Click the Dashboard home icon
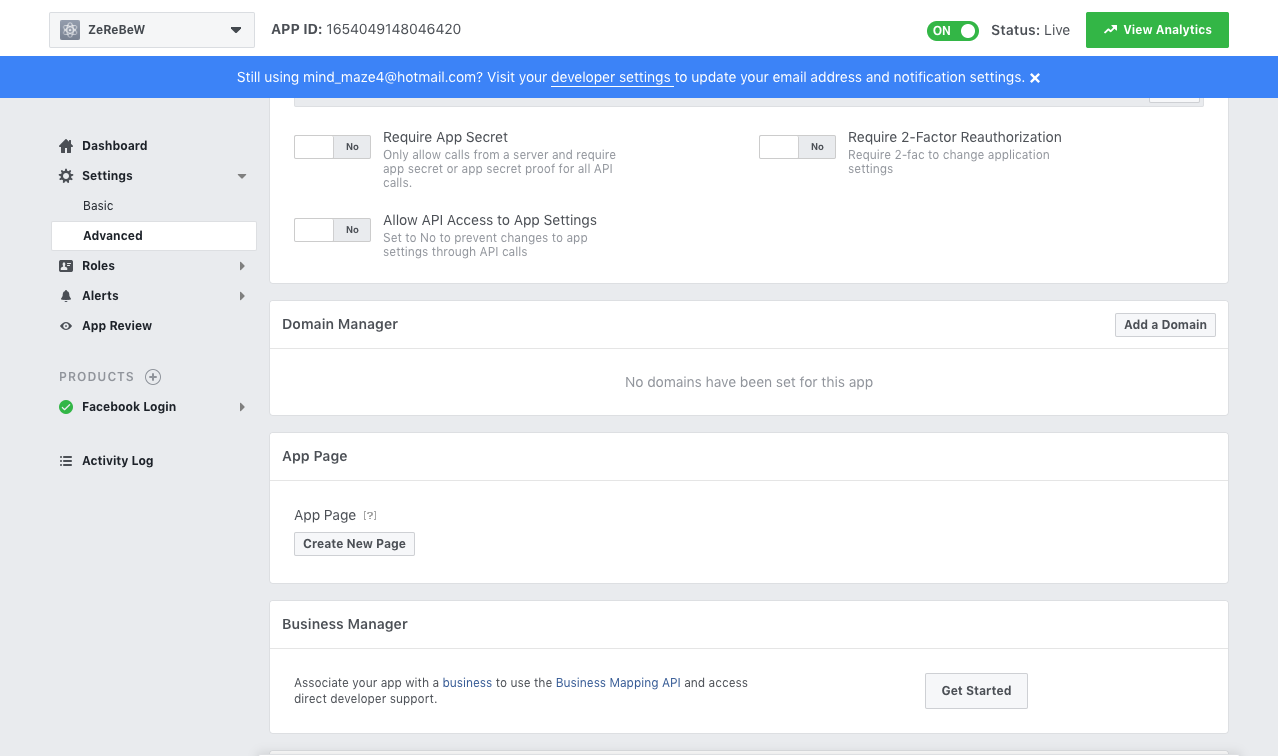1278x756 pixels. tap(66, 146)
